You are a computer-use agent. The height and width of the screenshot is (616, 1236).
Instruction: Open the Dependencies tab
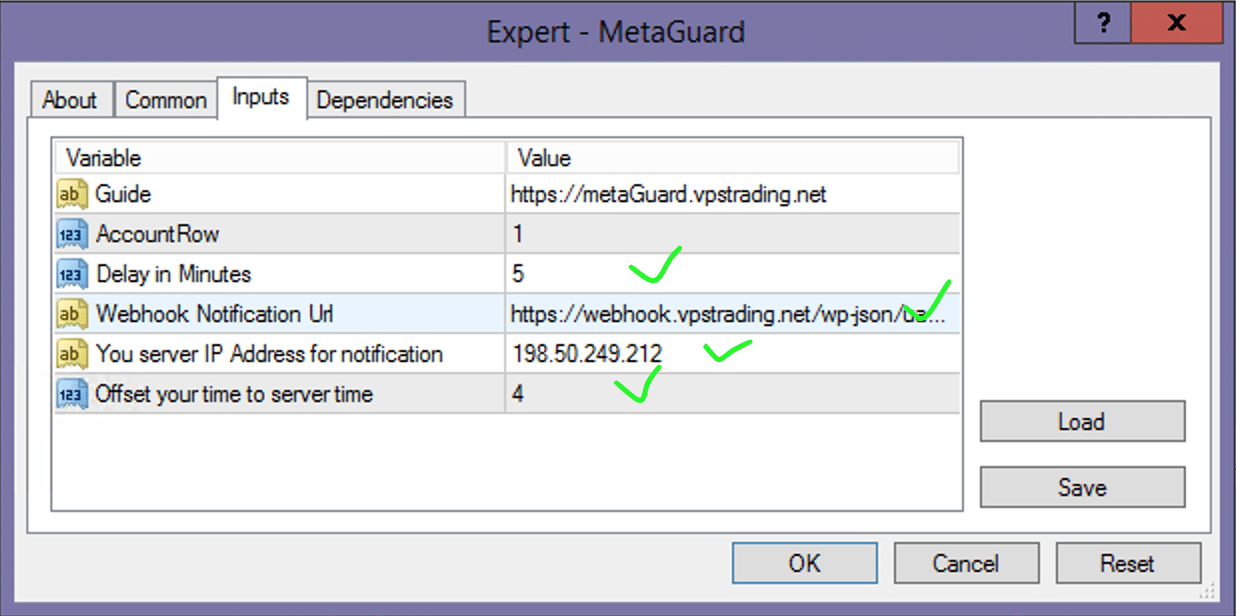(x=385, y=100)
